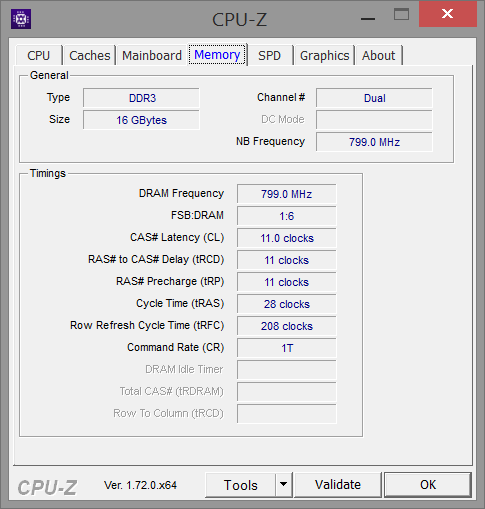
Task: Click the NB Frequency label
Action: point(270,141)
